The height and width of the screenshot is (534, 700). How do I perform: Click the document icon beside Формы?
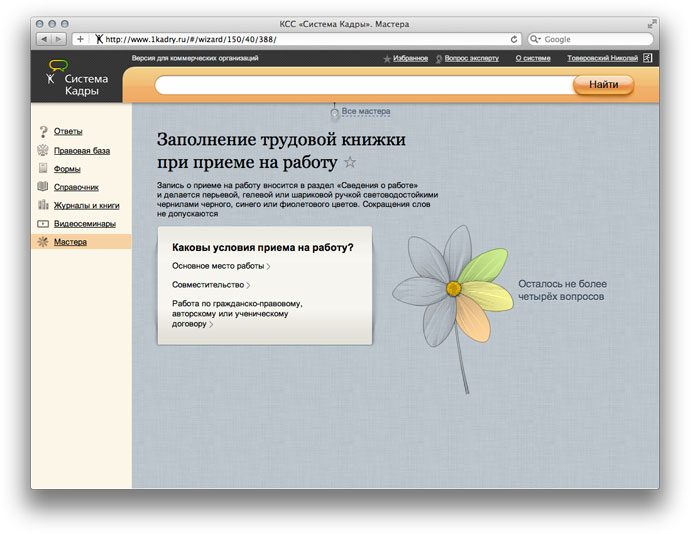[43, 169]
